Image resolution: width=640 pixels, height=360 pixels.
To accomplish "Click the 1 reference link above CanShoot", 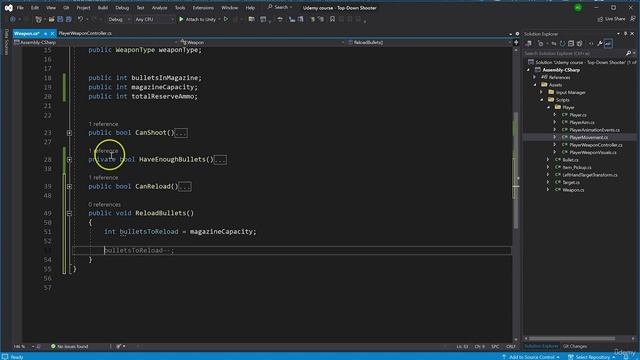I will (x=103, y=124).
